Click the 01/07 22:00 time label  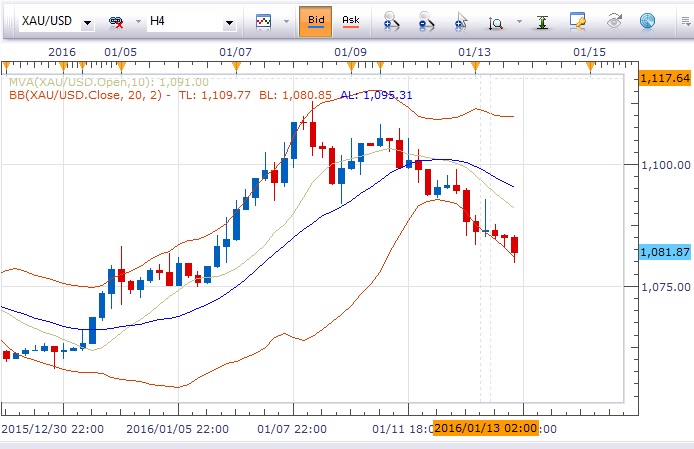point(292,429)
